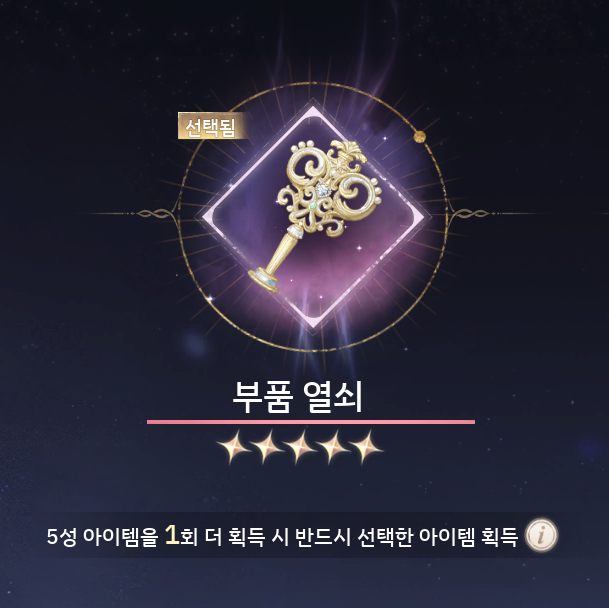
Task: Click the left swirl ornament on the ring
Action: pyautogui.click(x=155, y=213)
